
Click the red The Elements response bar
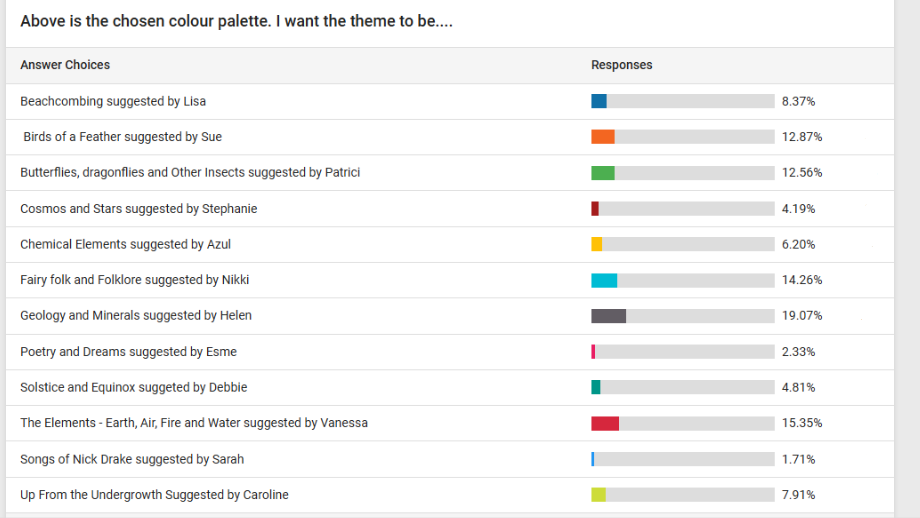click(x=605, y=423)
